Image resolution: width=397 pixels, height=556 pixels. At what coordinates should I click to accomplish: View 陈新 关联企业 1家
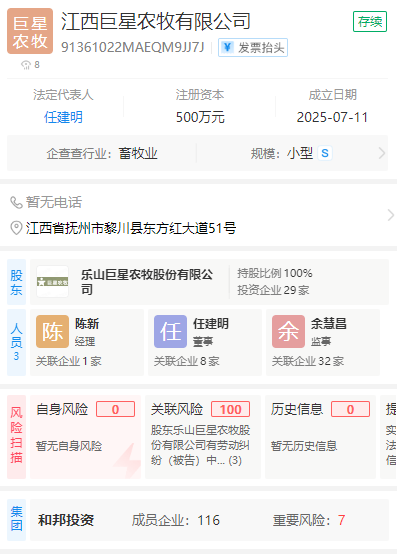coord(69,361)
